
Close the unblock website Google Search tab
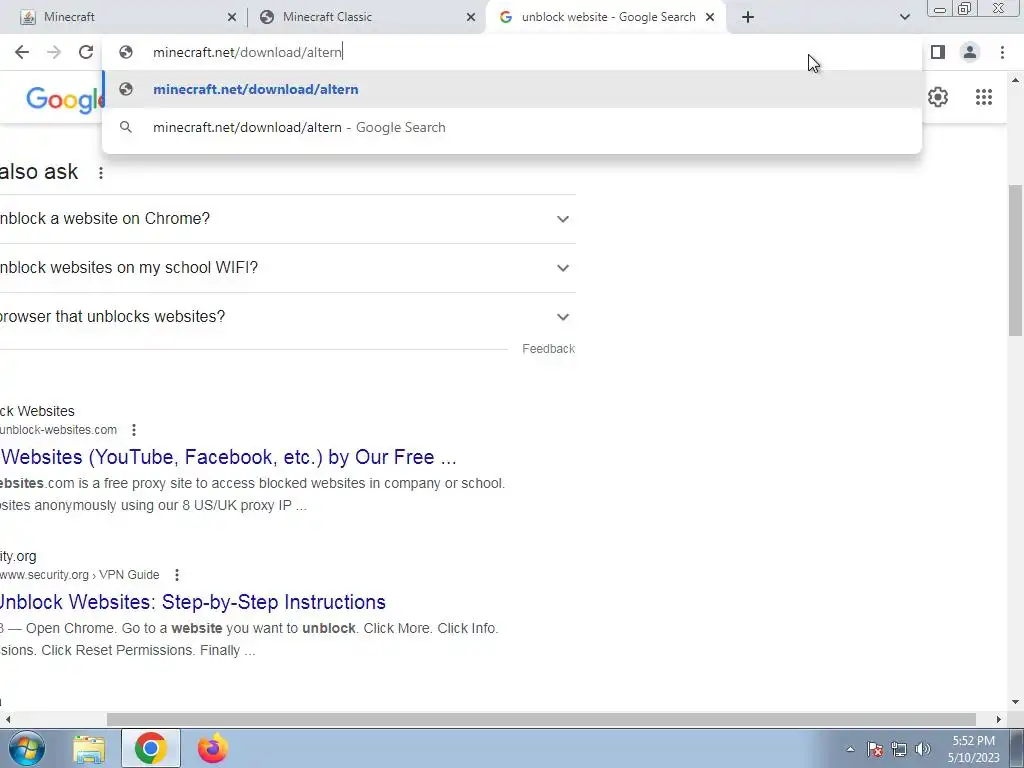pyautogui.click(x=710, y=17)
